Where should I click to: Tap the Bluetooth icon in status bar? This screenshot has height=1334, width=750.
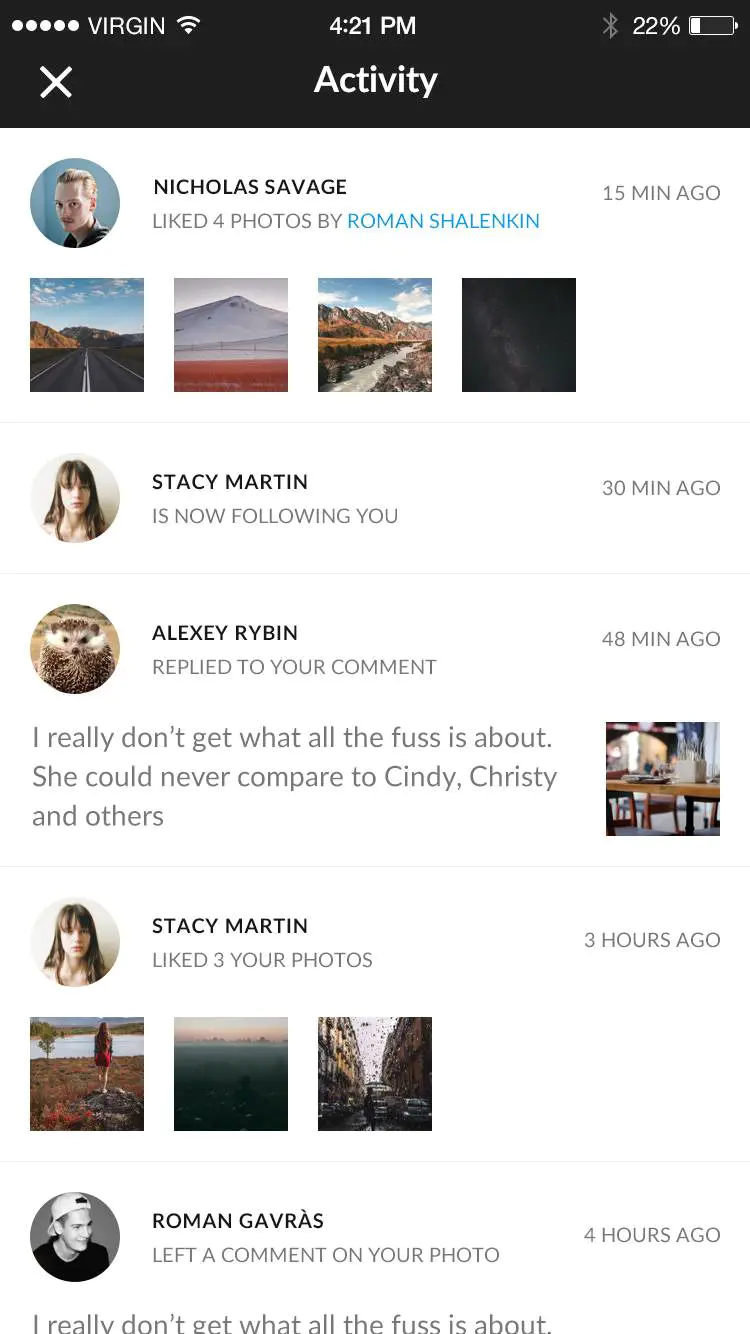pos(610,26)
